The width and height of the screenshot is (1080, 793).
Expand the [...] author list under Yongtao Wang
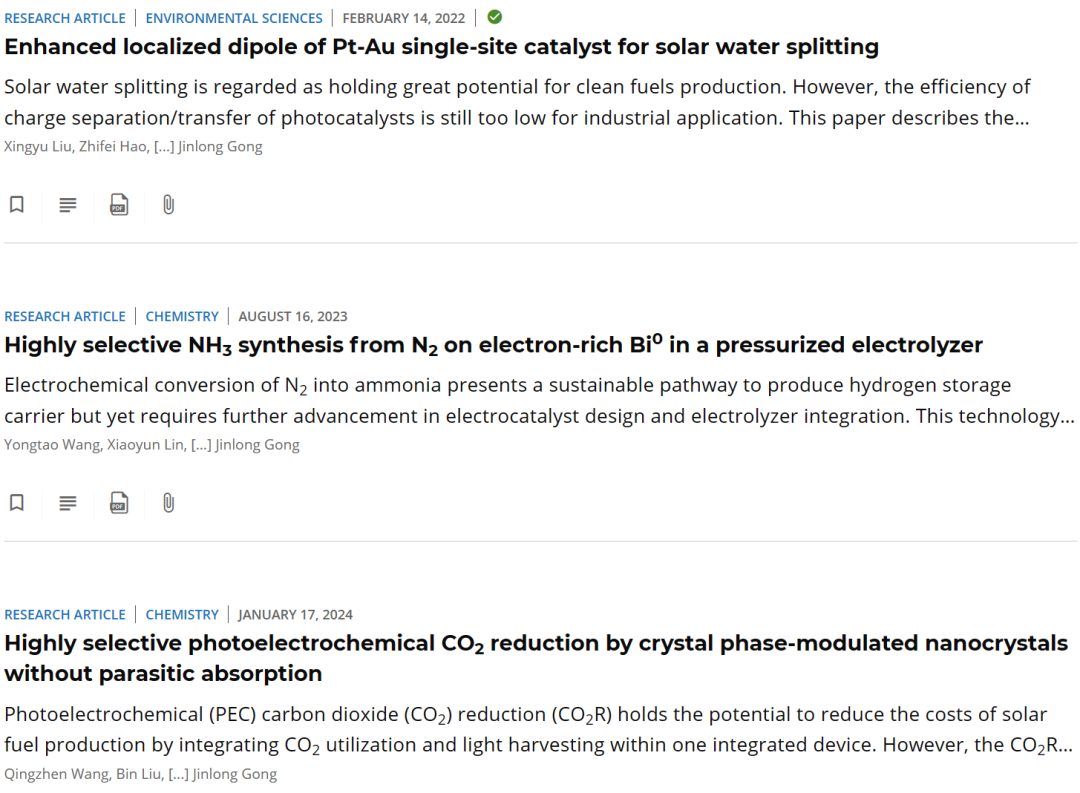coord(201,445)
